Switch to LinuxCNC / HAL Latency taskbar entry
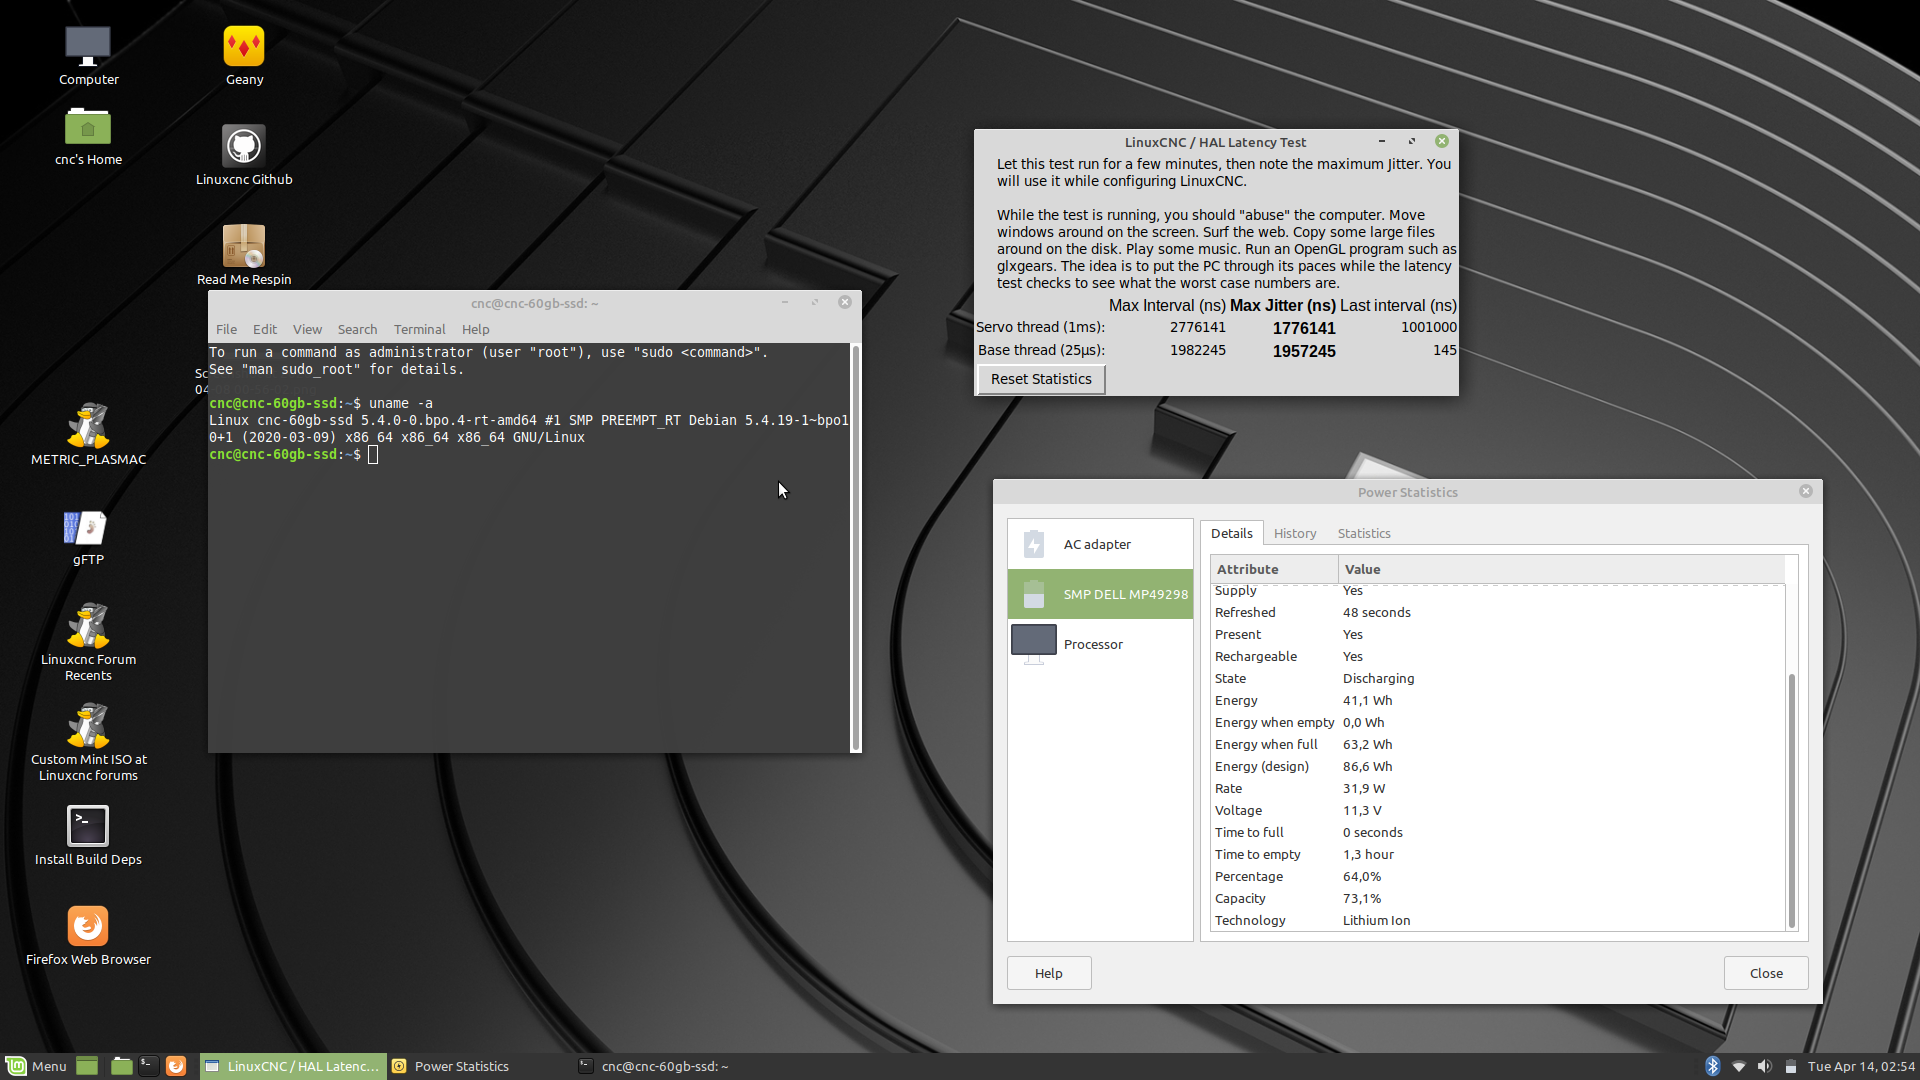The width and height of the screenshot is (1920, 1080). 292,1066
